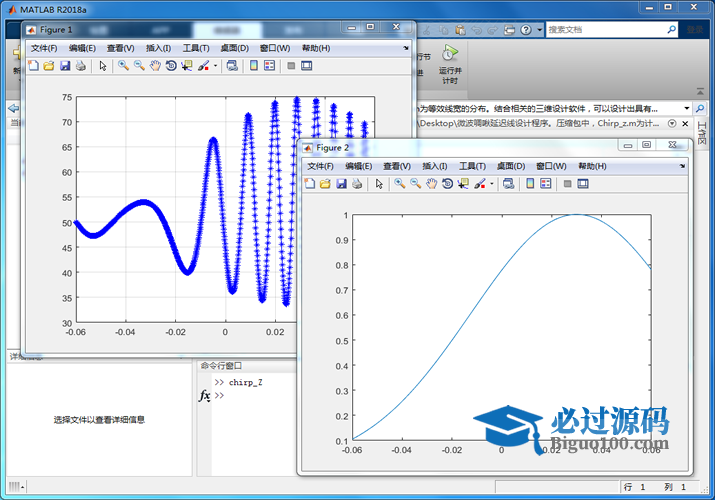Click magnifier icon in documentation search box
Viewport: 715px width, 500px height.
672,30
